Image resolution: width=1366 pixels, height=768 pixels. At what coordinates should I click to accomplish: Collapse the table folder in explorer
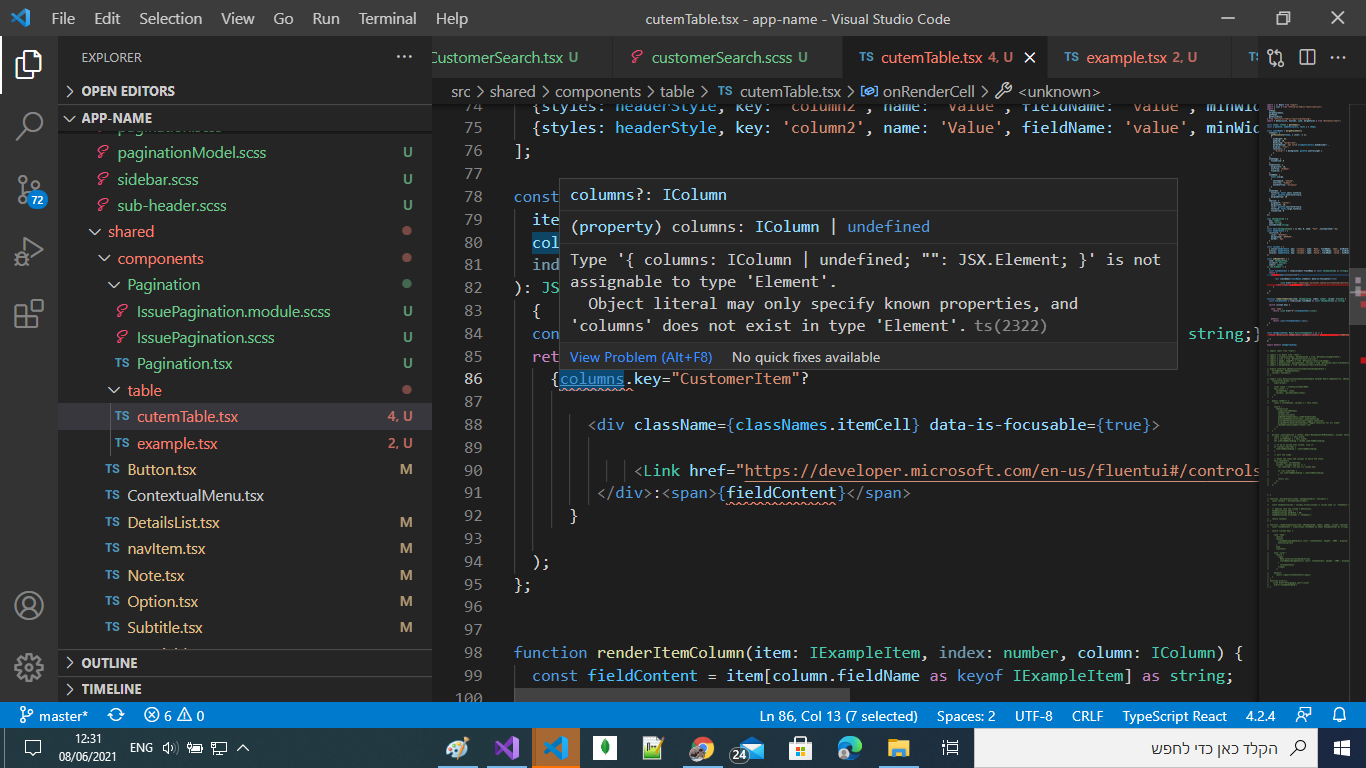(x=144, y=390)
